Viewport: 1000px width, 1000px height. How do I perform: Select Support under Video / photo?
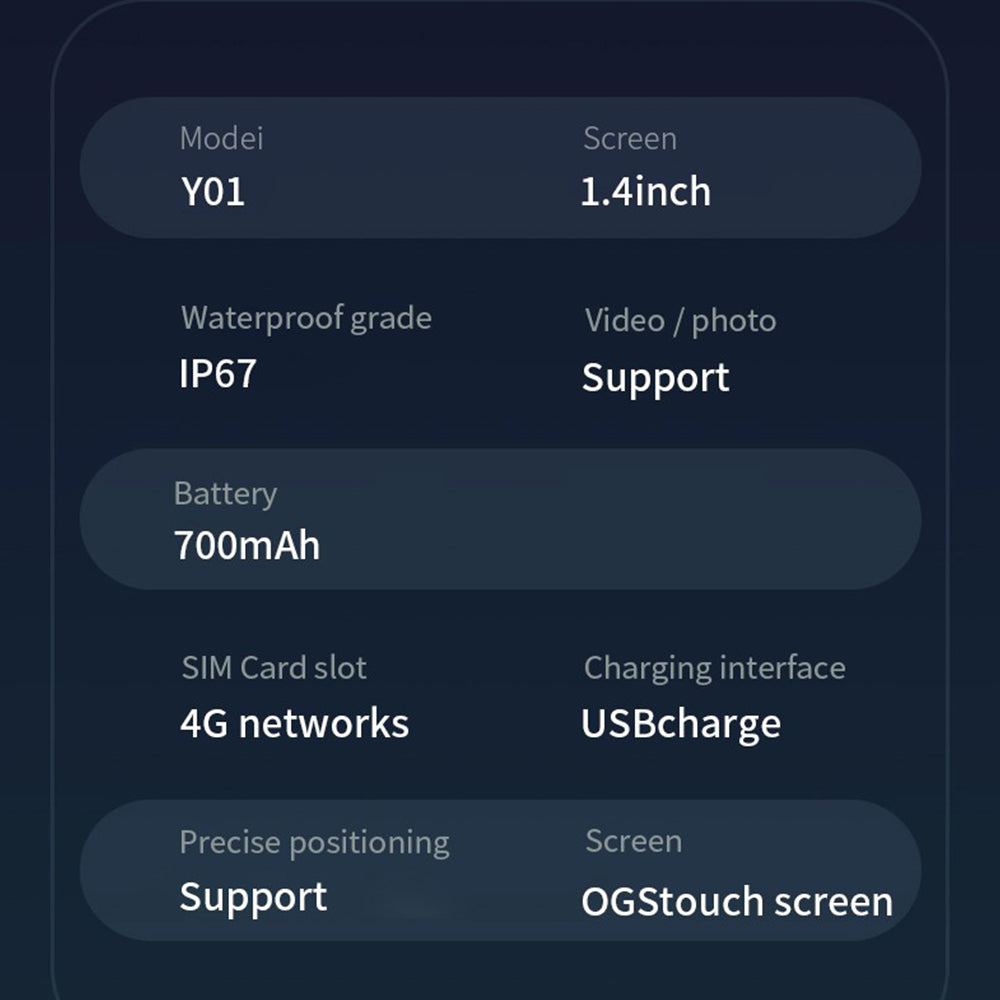[656, 377]
